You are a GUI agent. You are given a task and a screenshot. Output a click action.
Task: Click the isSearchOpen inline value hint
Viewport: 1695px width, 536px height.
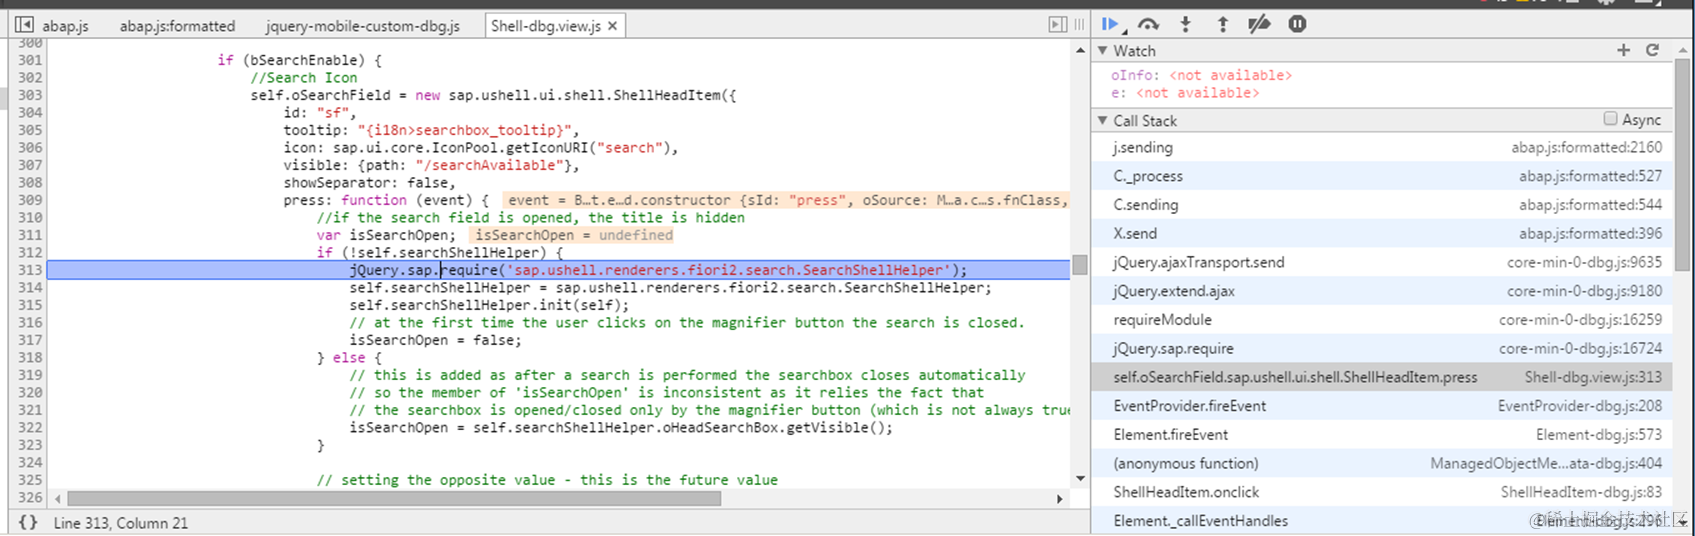573,235
